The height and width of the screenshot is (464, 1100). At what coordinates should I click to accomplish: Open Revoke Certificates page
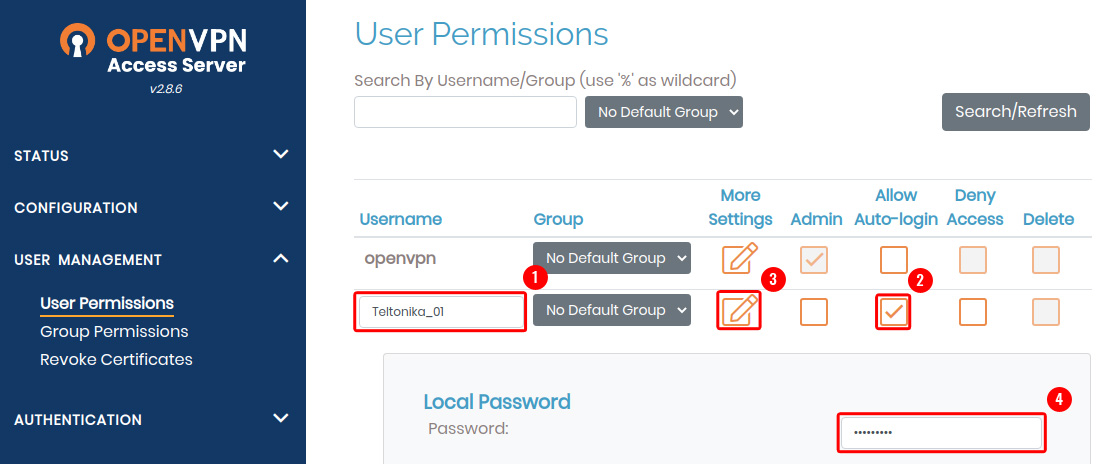click(116, 359)
